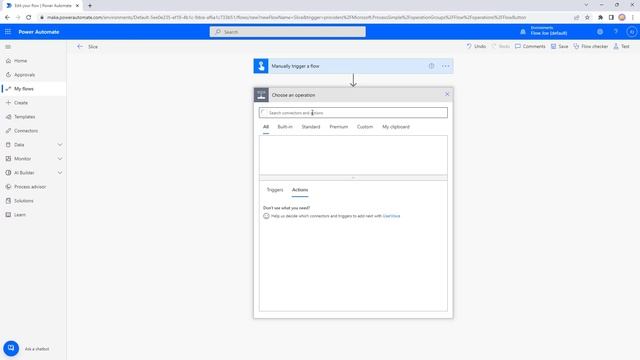640x360 pixels.
Task: Click the Undo button
Action: coord(476,47)
